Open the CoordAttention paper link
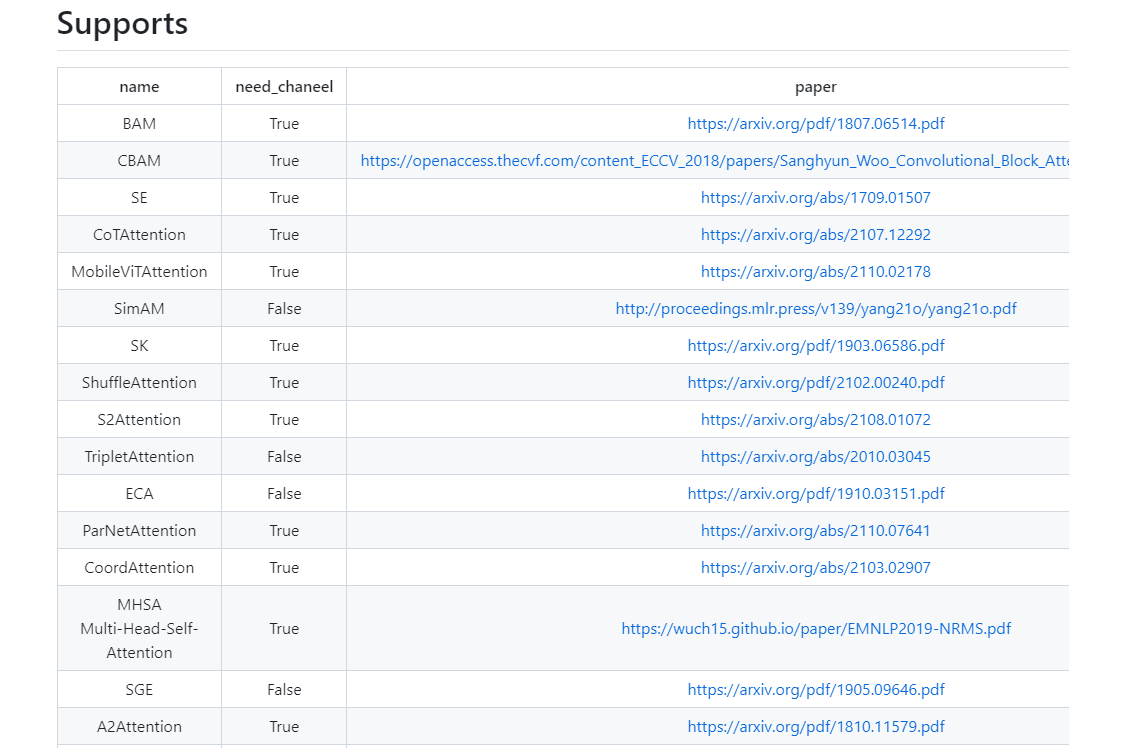 tap(816, 567)
